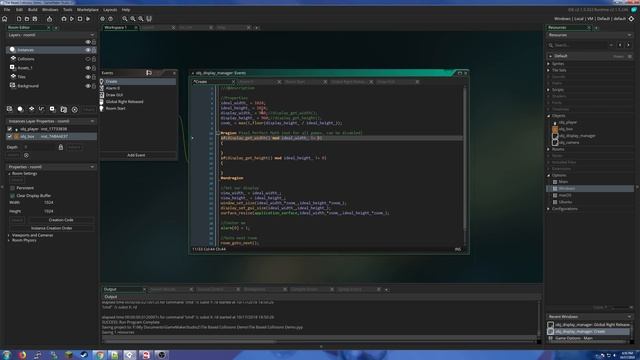Click the Debug toolbar icon
The height and width of the screenshot is (360, 640).
(64, 19)
